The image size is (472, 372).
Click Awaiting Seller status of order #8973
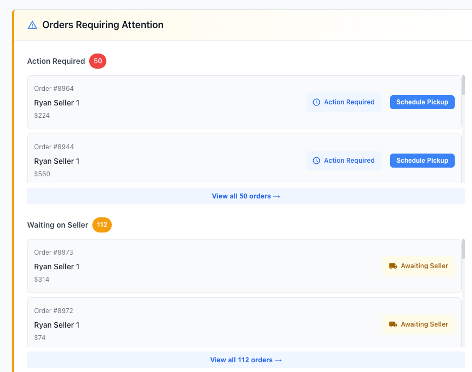pyautogui.click(x=418, y=266)
